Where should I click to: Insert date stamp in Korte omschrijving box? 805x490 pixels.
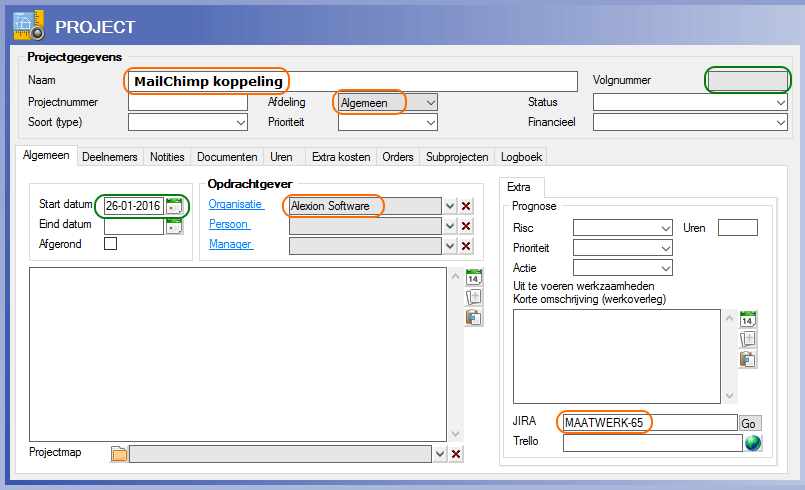click(748, 319)
